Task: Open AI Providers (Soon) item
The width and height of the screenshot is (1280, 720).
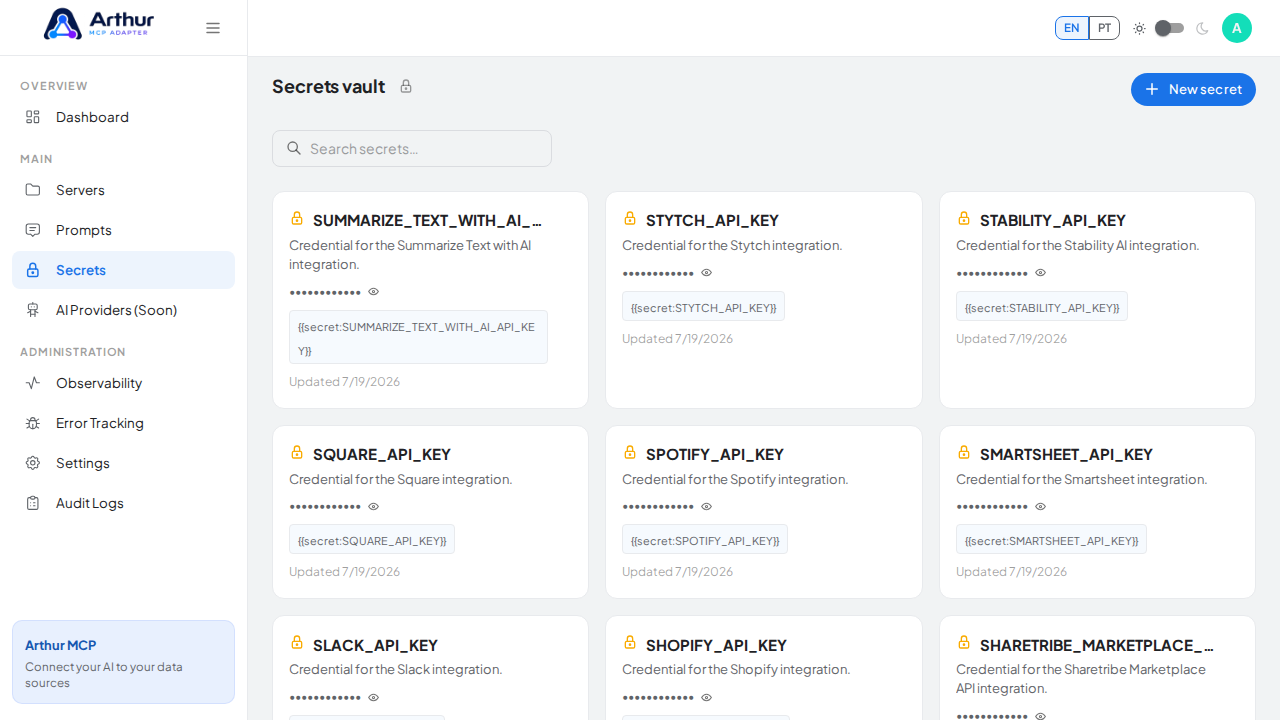Action: 123,310
